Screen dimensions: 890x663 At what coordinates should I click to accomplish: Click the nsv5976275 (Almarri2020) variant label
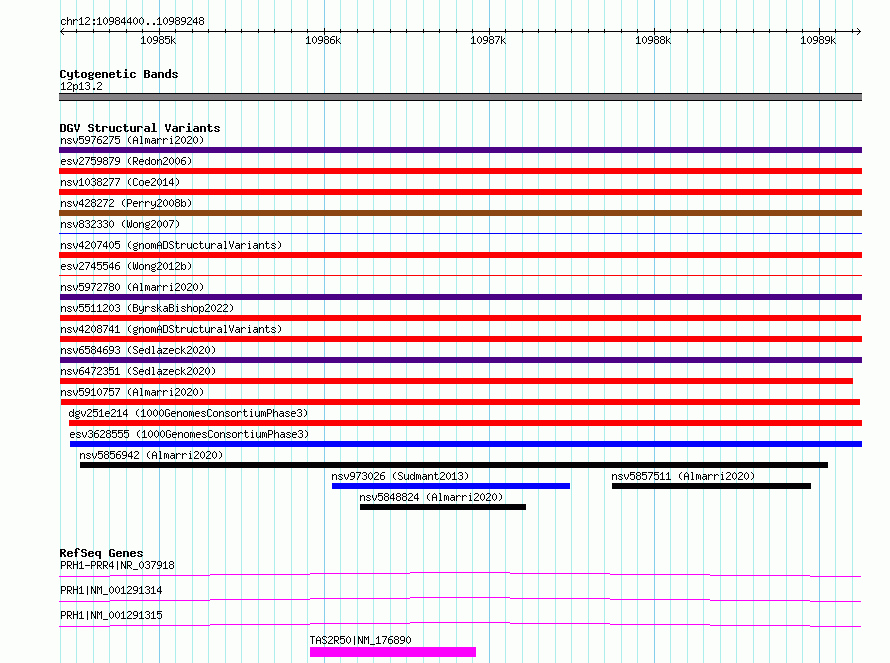pos(132,140)
